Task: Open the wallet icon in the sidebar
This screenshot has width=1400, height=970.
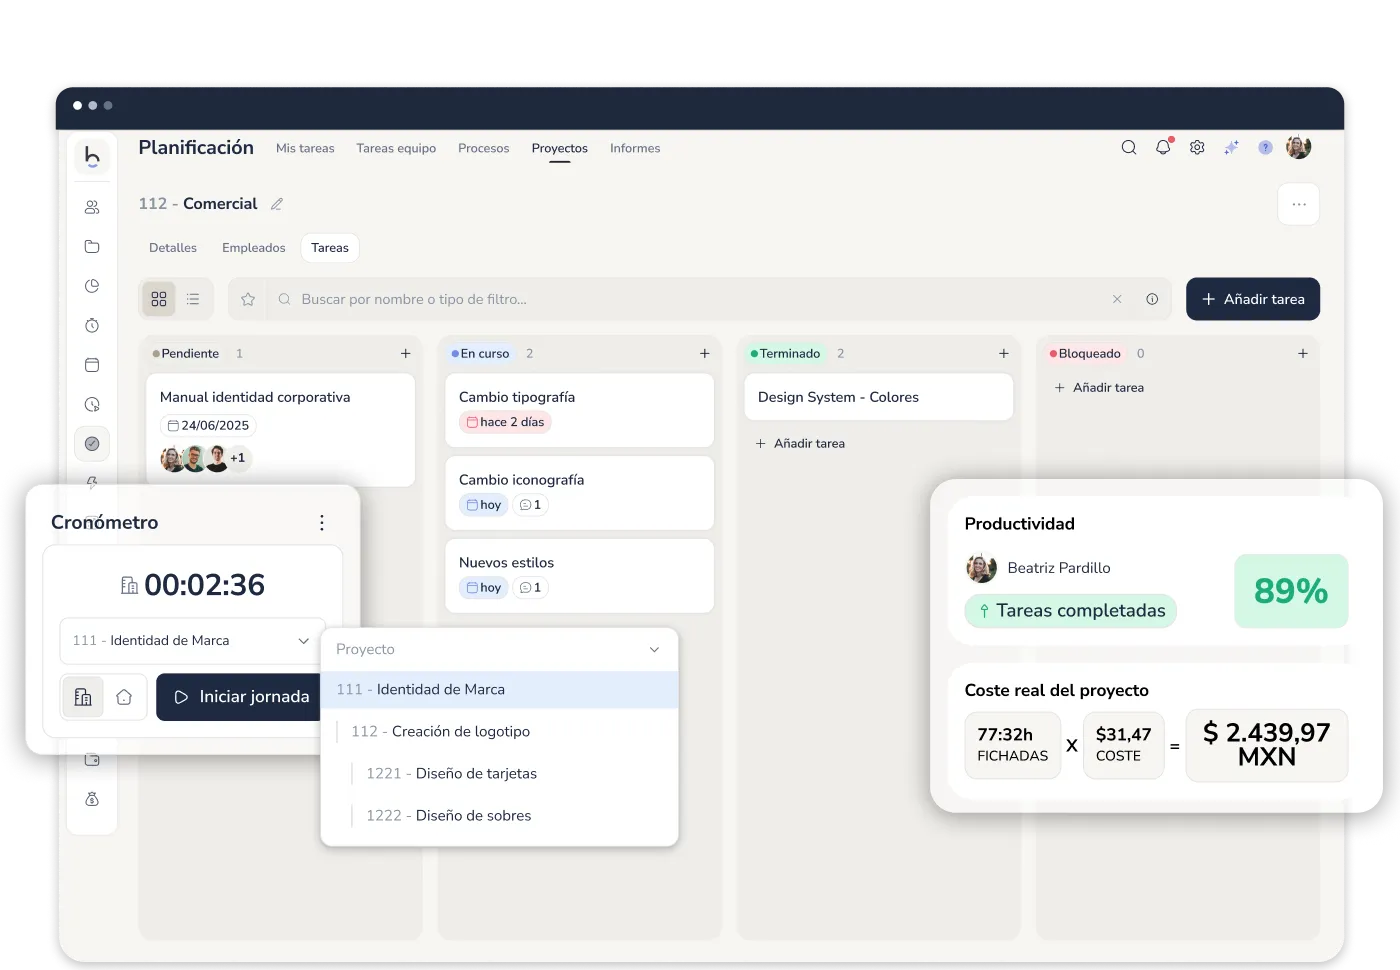Action: (92, 760)
